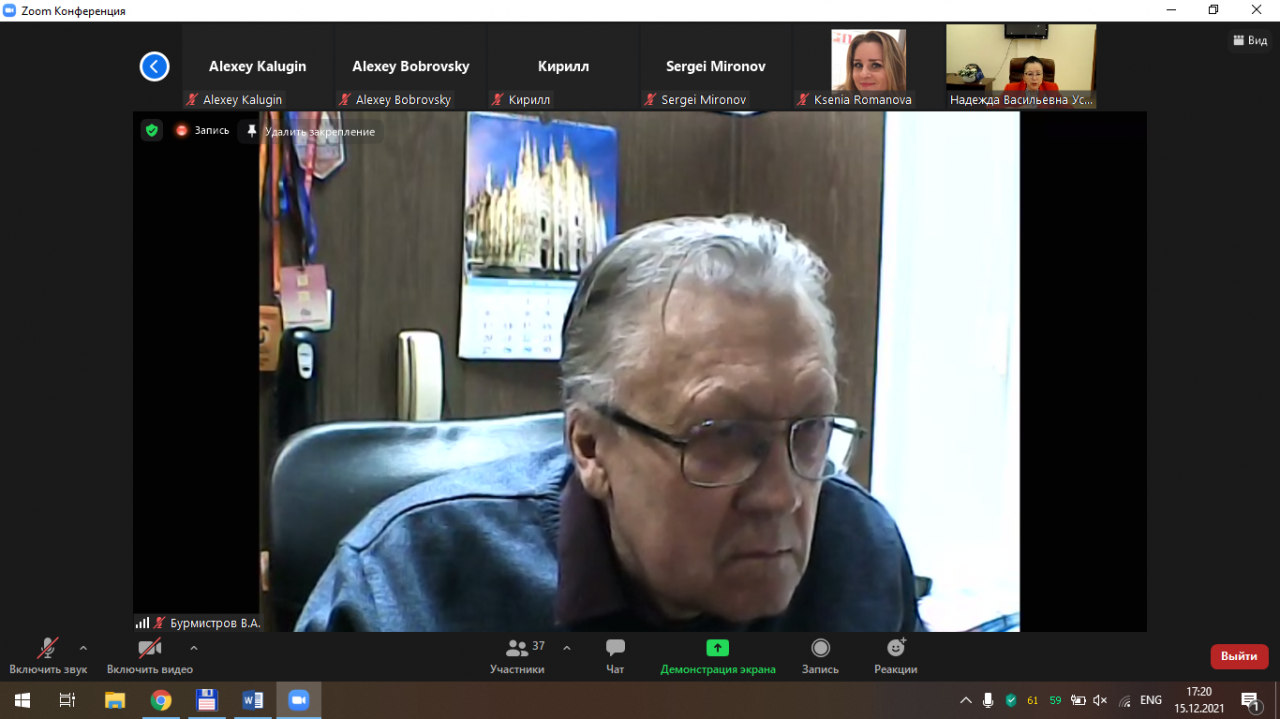The width and height of the screenshot is (1280, 719).
Task: Click the Record icon in toolbar
Action: point(820,648)
